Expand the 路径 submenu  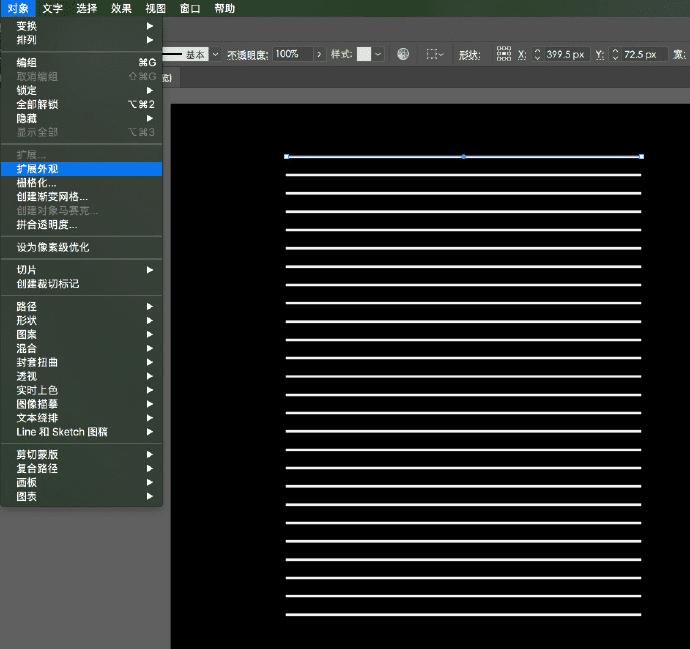27,306
